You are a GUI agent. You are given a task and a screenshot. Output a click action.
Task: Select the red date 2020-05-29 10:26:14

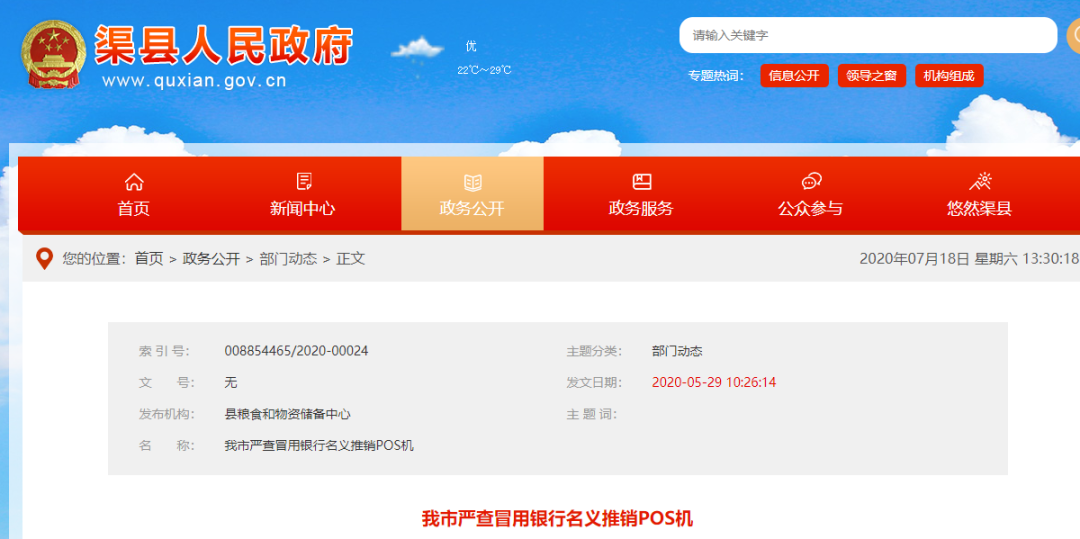tap(714, 383)
